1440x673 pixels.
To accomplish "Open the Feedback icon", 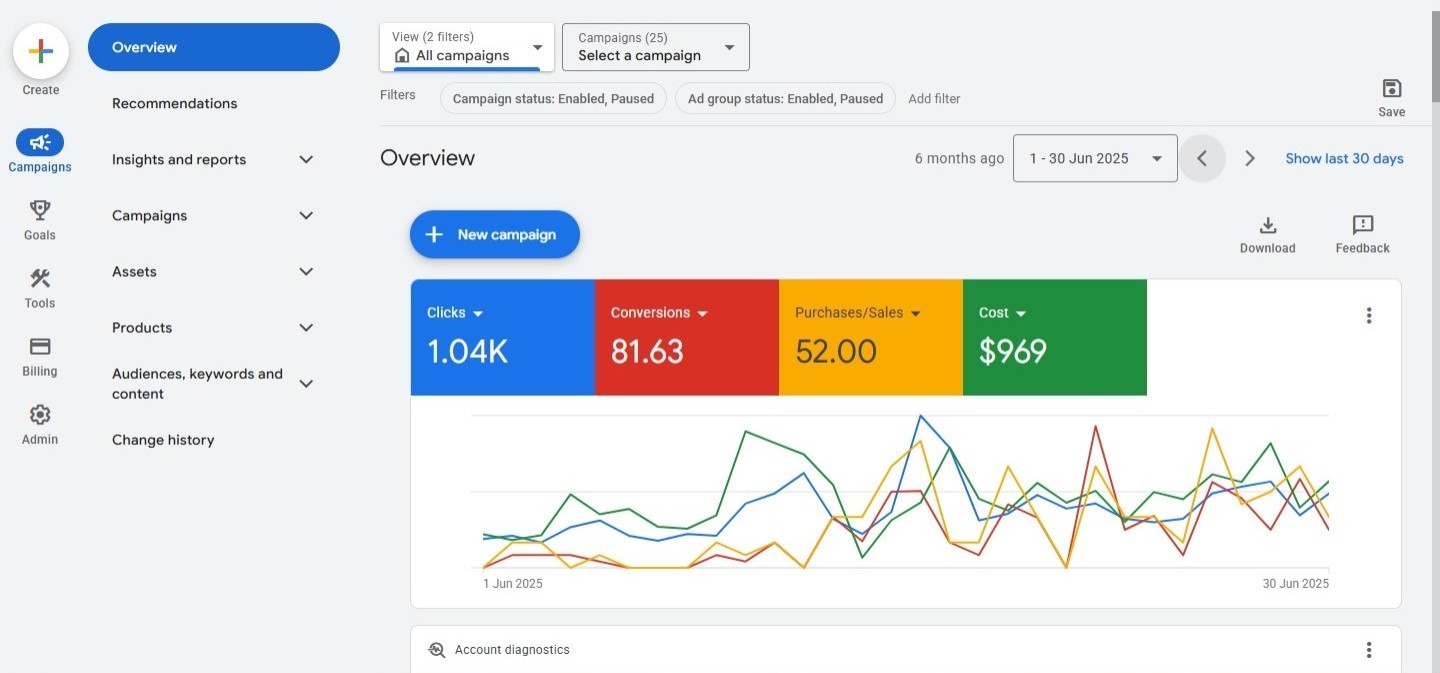I will [1362, 226].
